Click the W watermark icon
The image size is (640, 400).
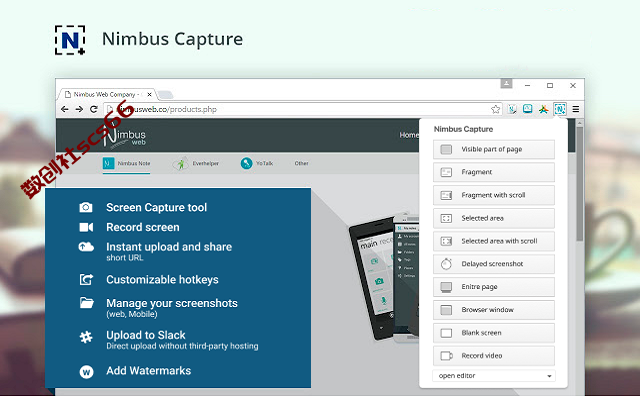coord(86,372)
